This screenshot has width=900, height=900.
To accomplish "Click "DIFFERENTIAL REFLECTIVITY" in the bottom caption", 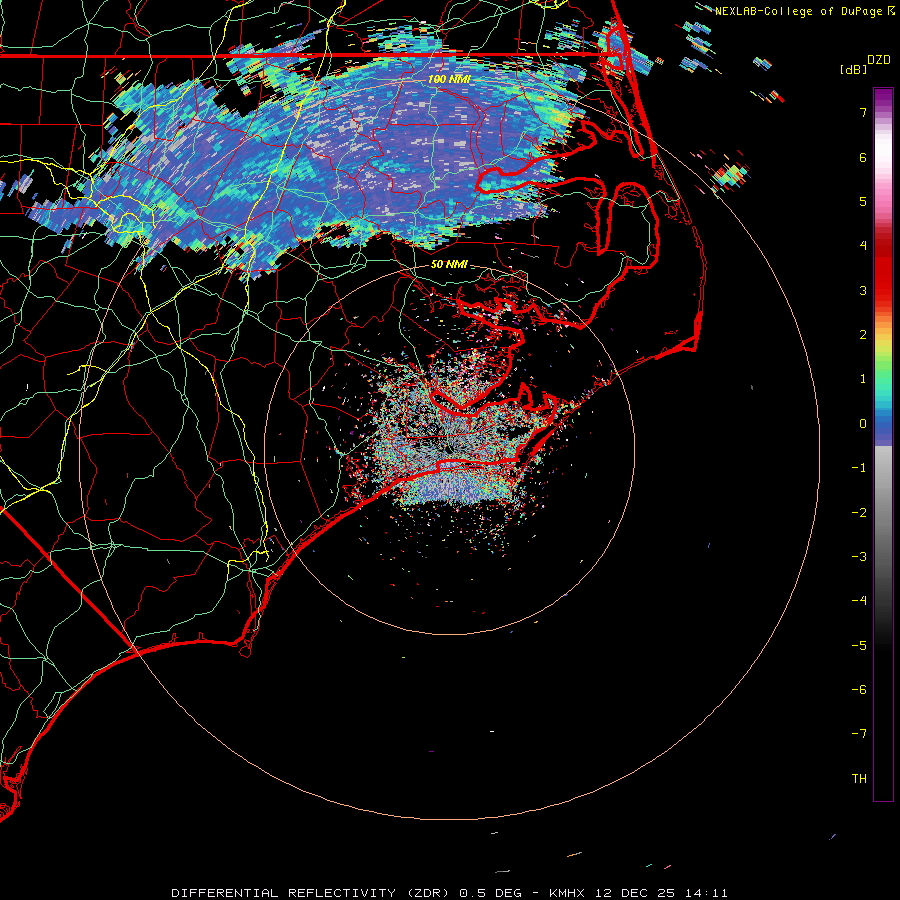I will (284, 893).
